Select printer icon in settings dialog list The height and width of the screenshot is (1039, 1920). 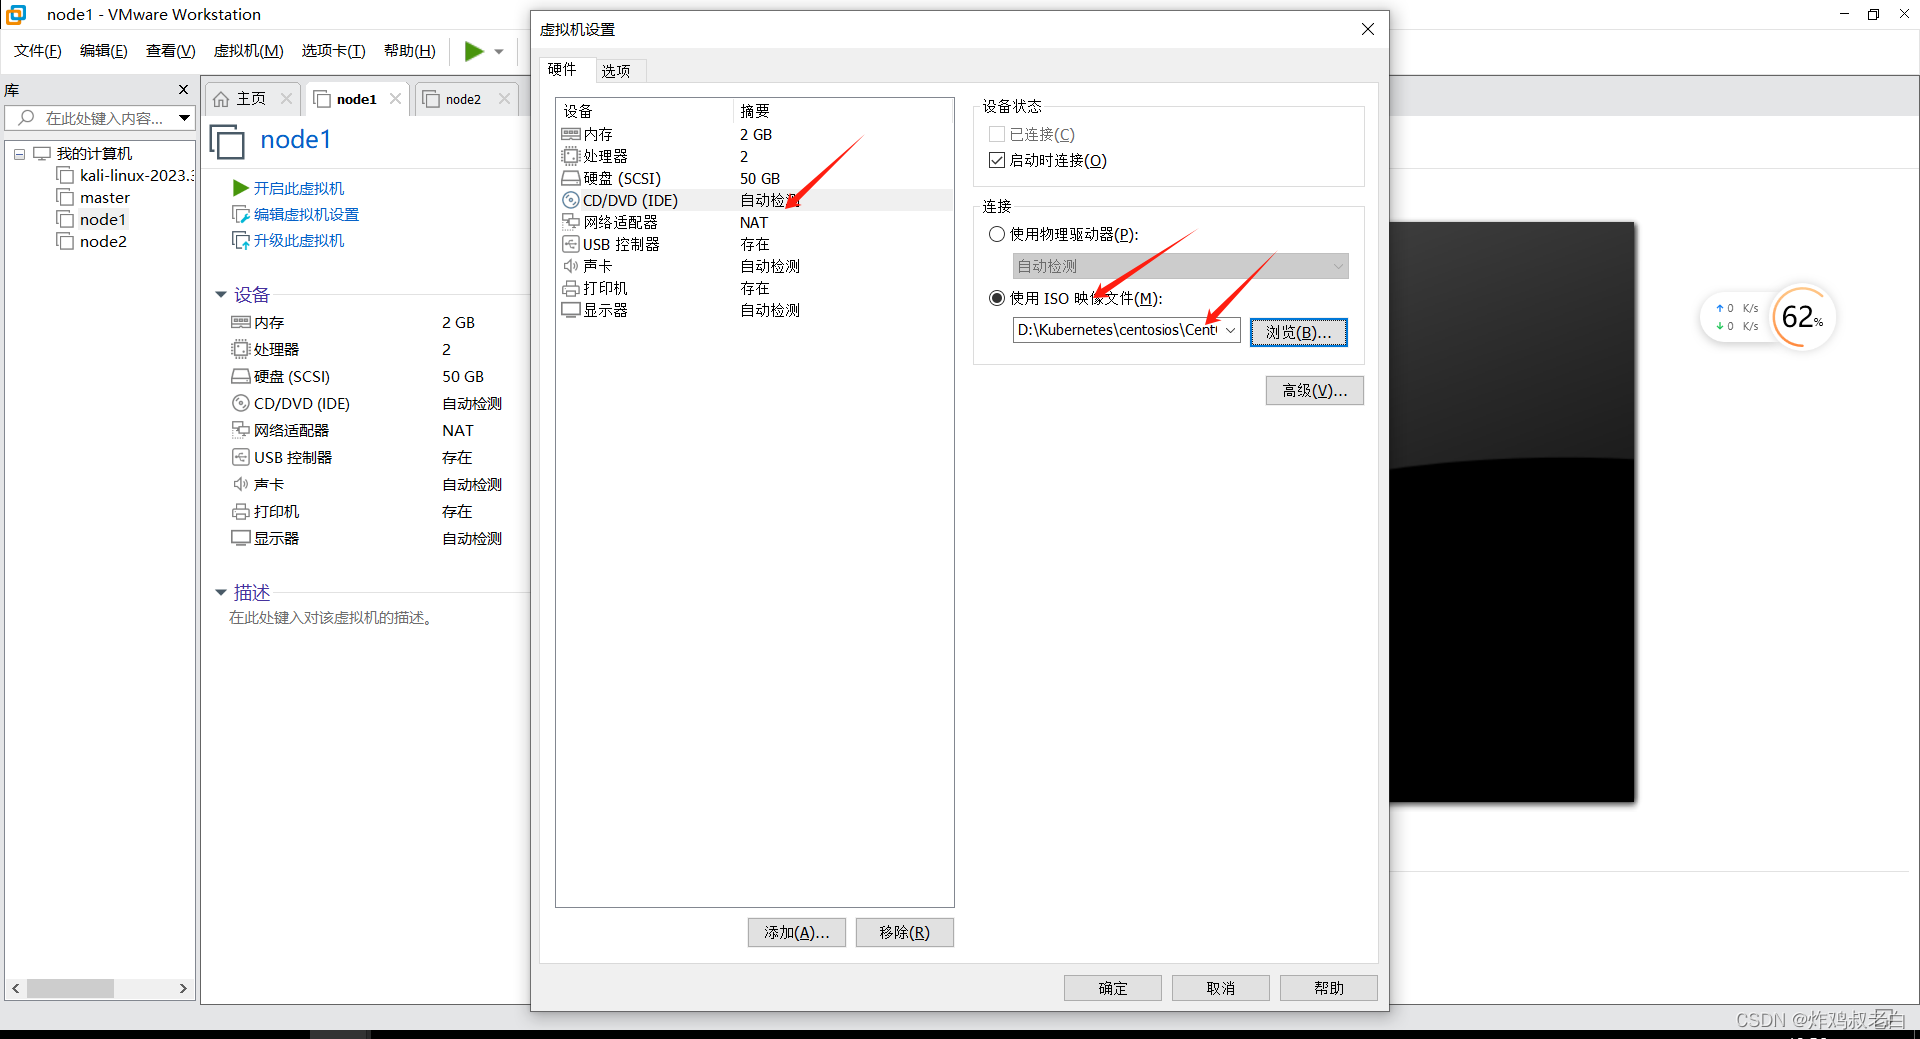point(571,288)
